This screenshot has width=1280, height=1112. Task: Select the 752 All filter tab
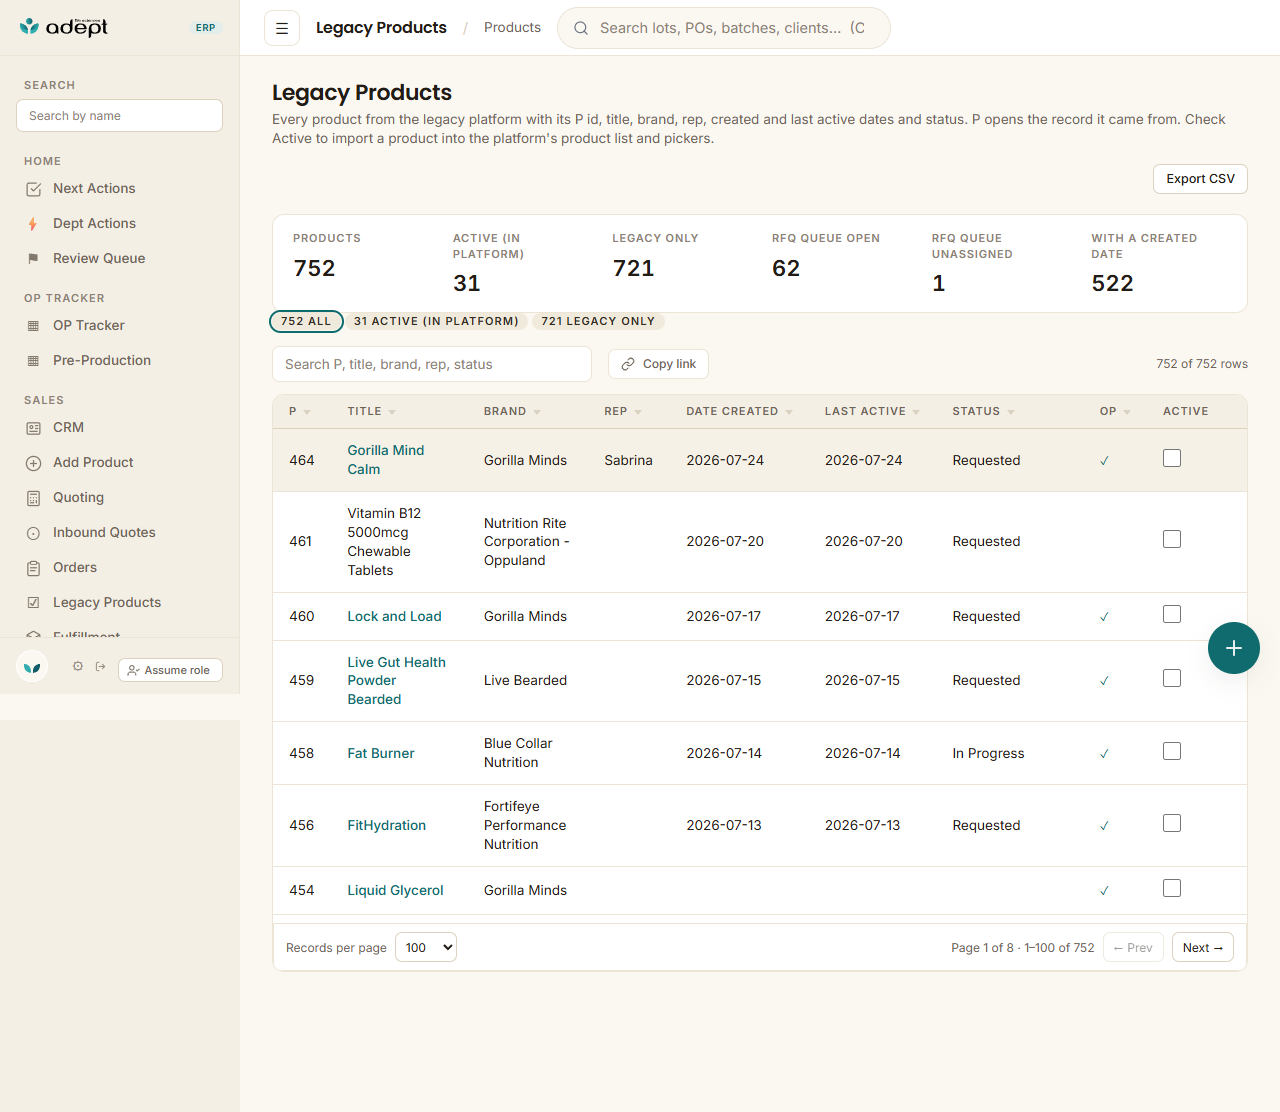click(x=306, y=321)
